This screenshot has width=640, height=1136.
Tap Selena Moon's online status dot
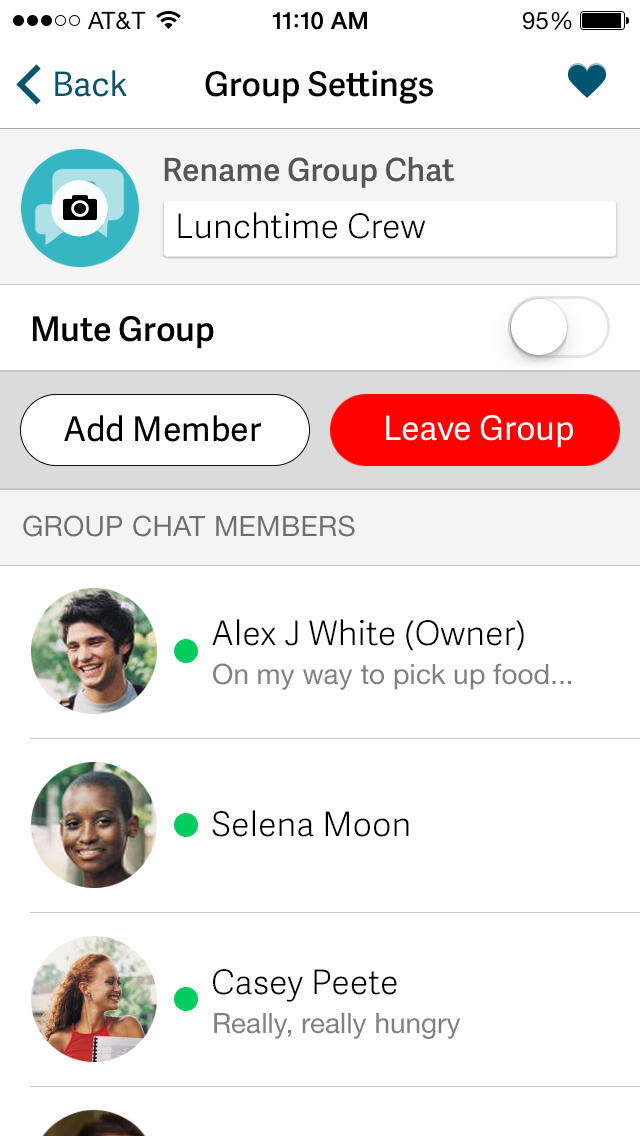tap(186, 825)
